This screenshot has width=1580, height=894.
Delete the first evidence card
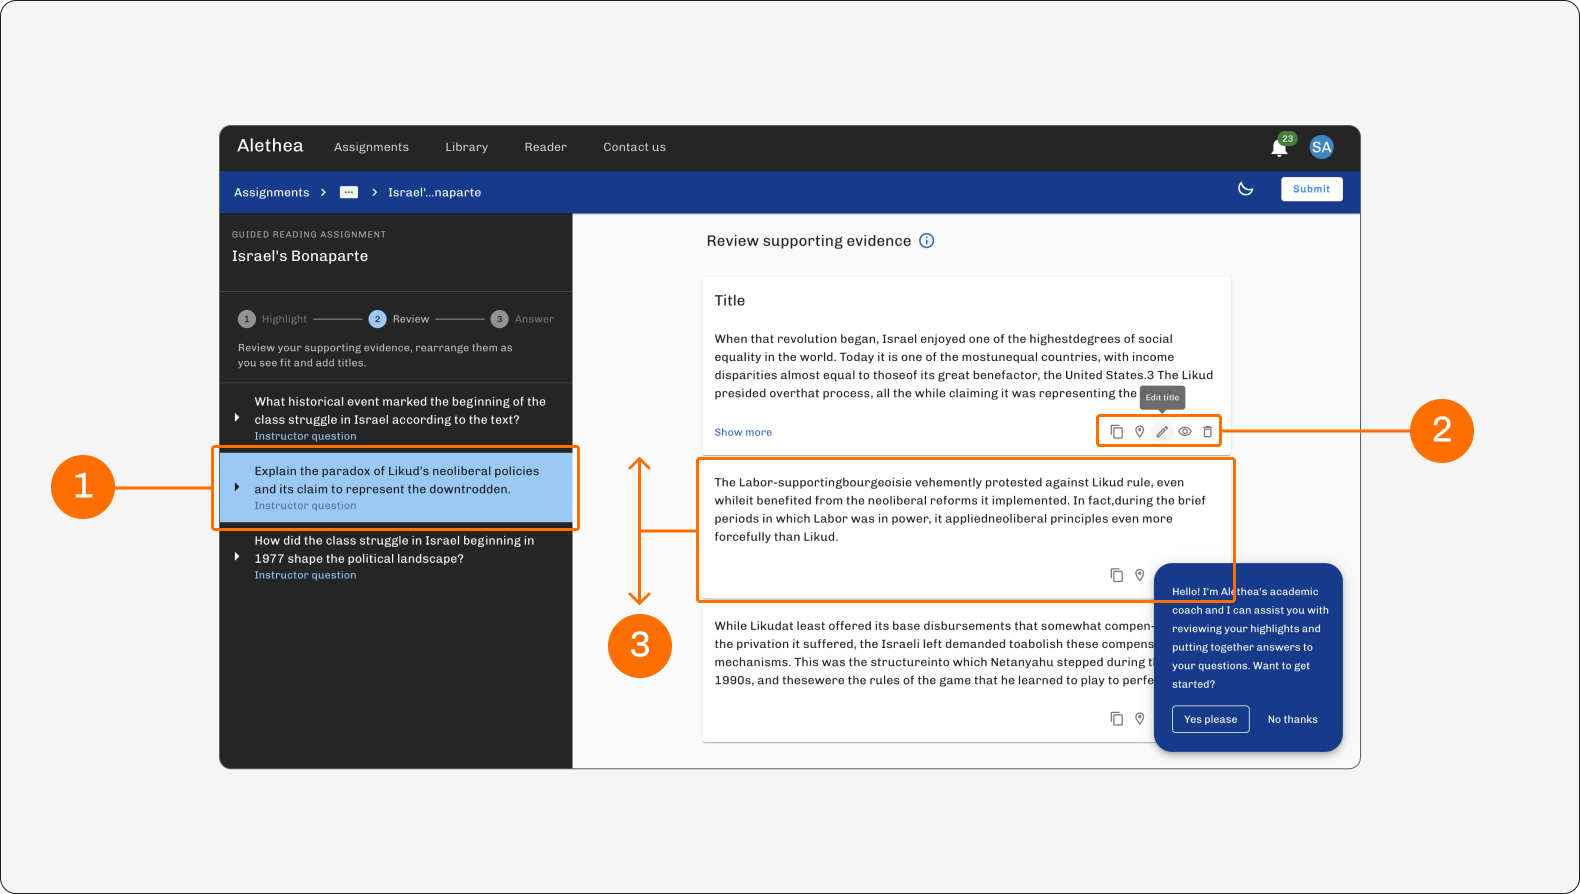tap(1207, 432)
